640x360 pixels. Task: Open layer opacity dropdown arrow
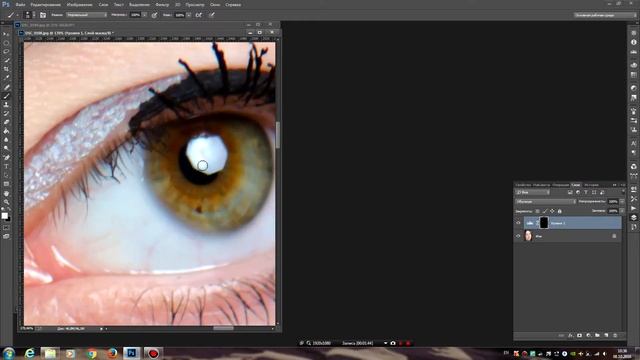622,201
